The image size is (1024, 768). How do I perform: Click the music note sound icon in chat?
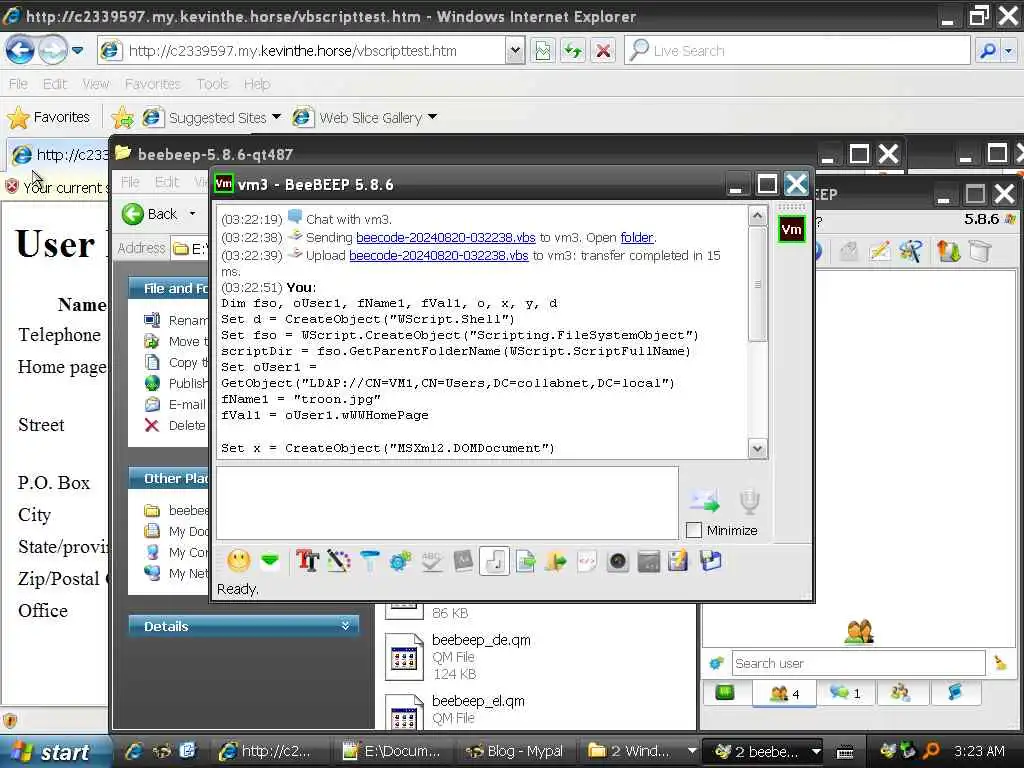coord(494,561)
